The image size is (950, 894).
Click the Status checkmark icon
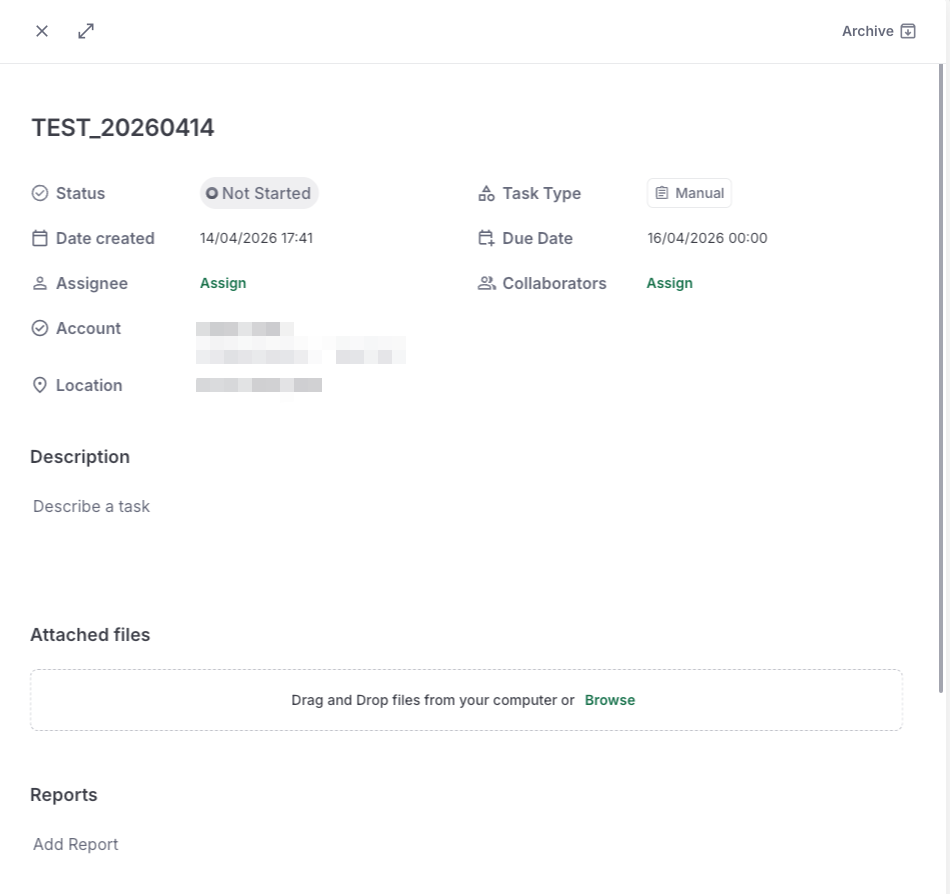point(39,193)
